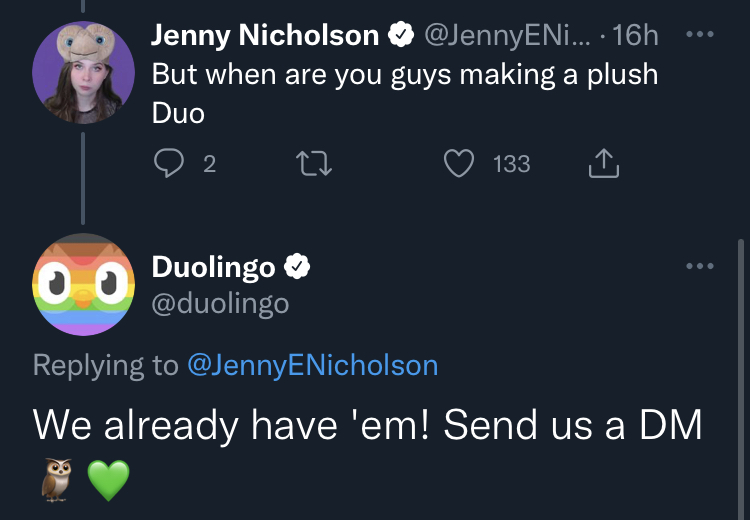
Task: Open Jenny Nicholson's display name
Action: click(265, 35)
